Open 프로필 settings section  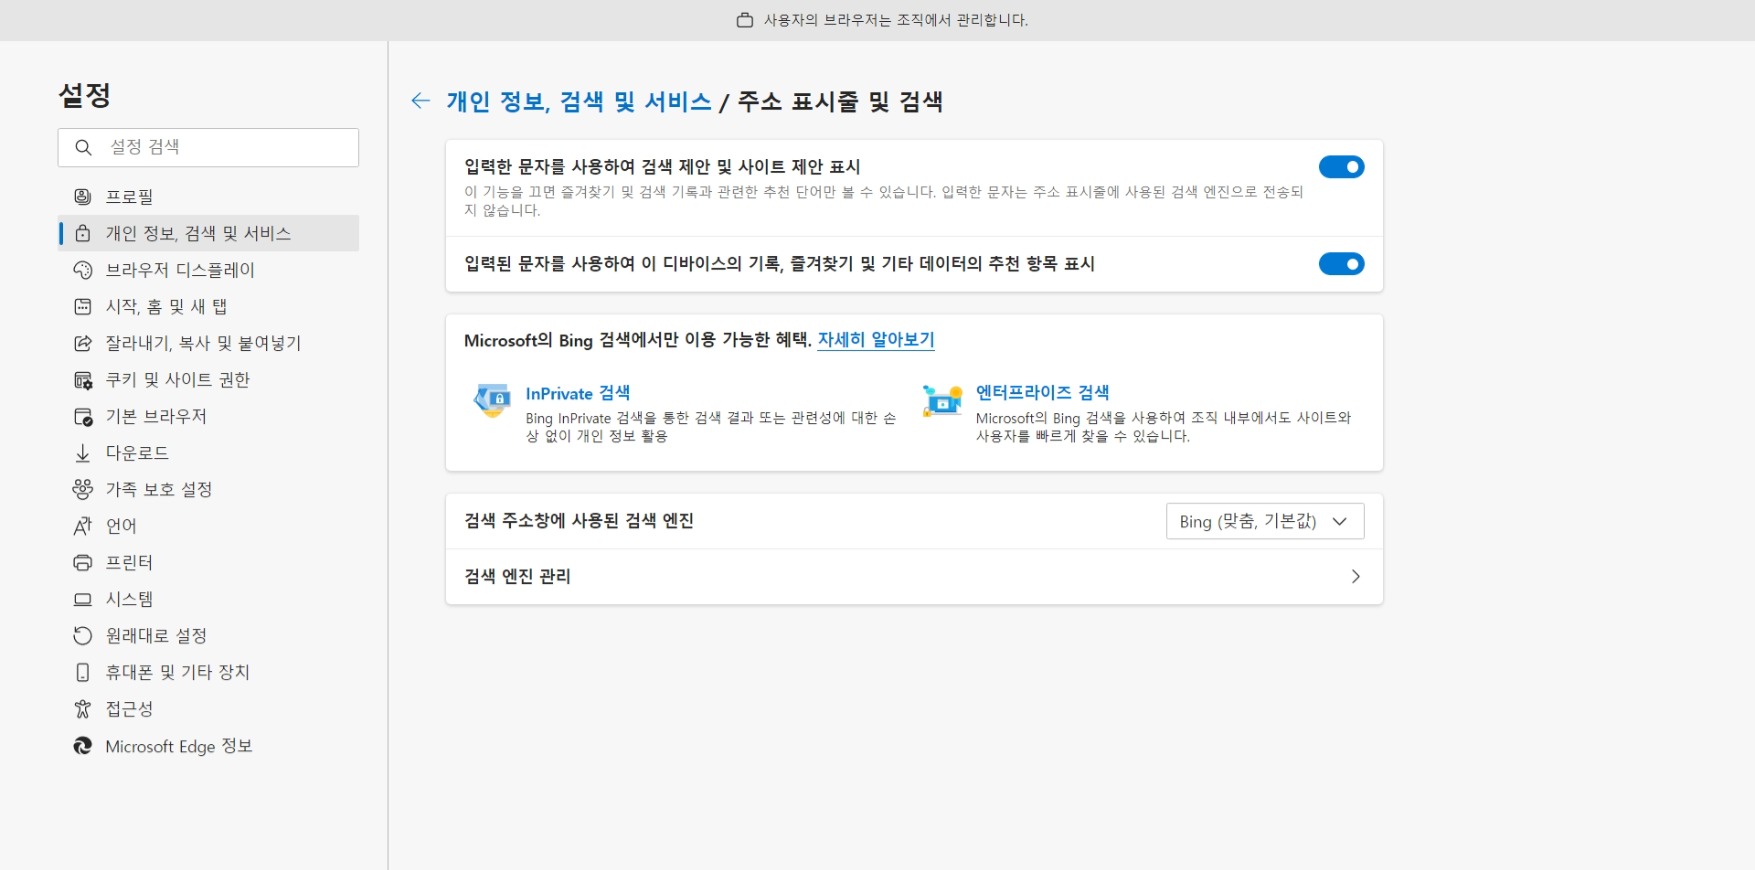click(x=208, y=197)
